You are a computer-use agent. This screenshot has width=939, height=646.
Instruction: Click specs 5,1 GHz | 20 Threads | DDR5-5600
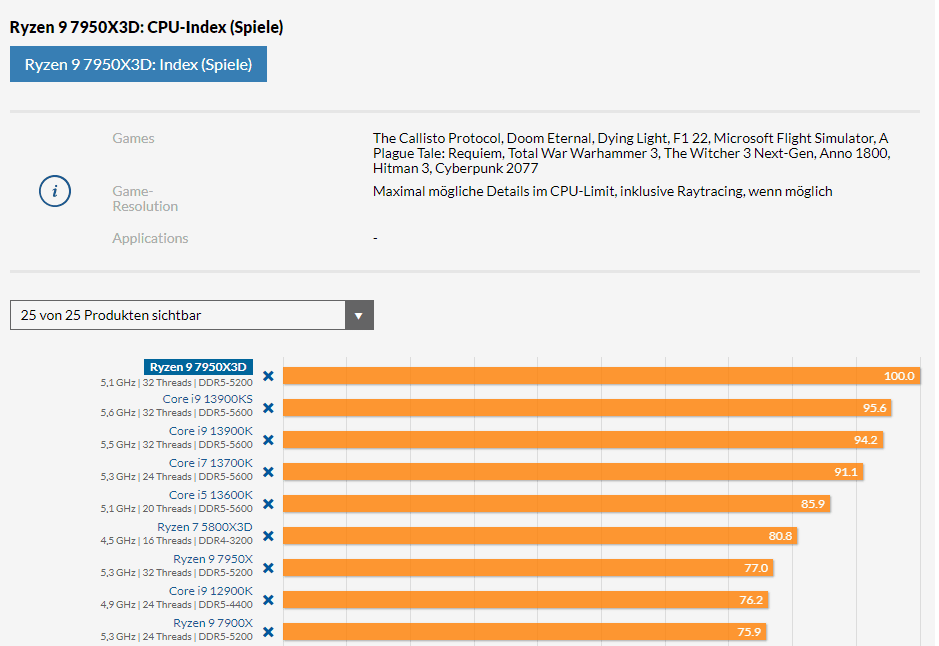(177, 509)
